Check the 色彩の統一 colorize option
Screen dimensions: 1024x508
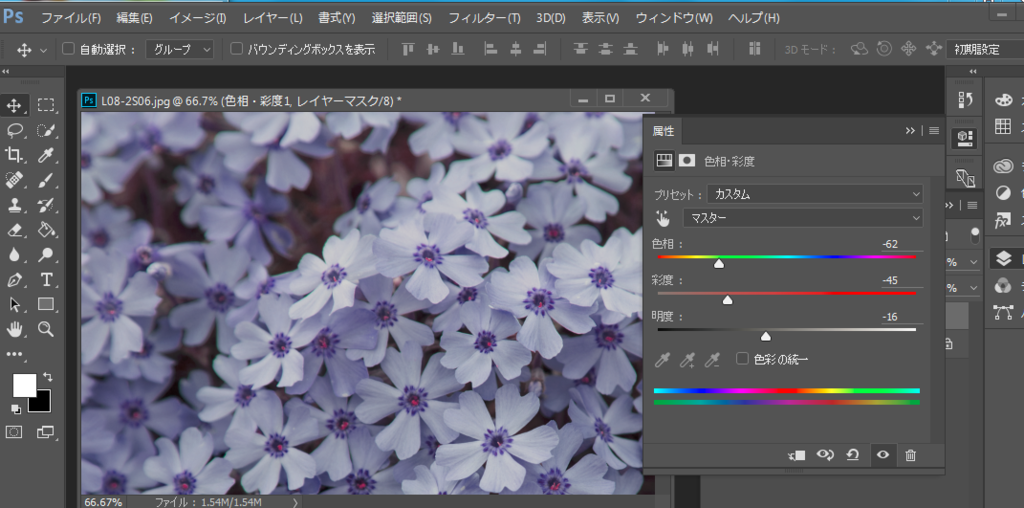pos(742,358)
